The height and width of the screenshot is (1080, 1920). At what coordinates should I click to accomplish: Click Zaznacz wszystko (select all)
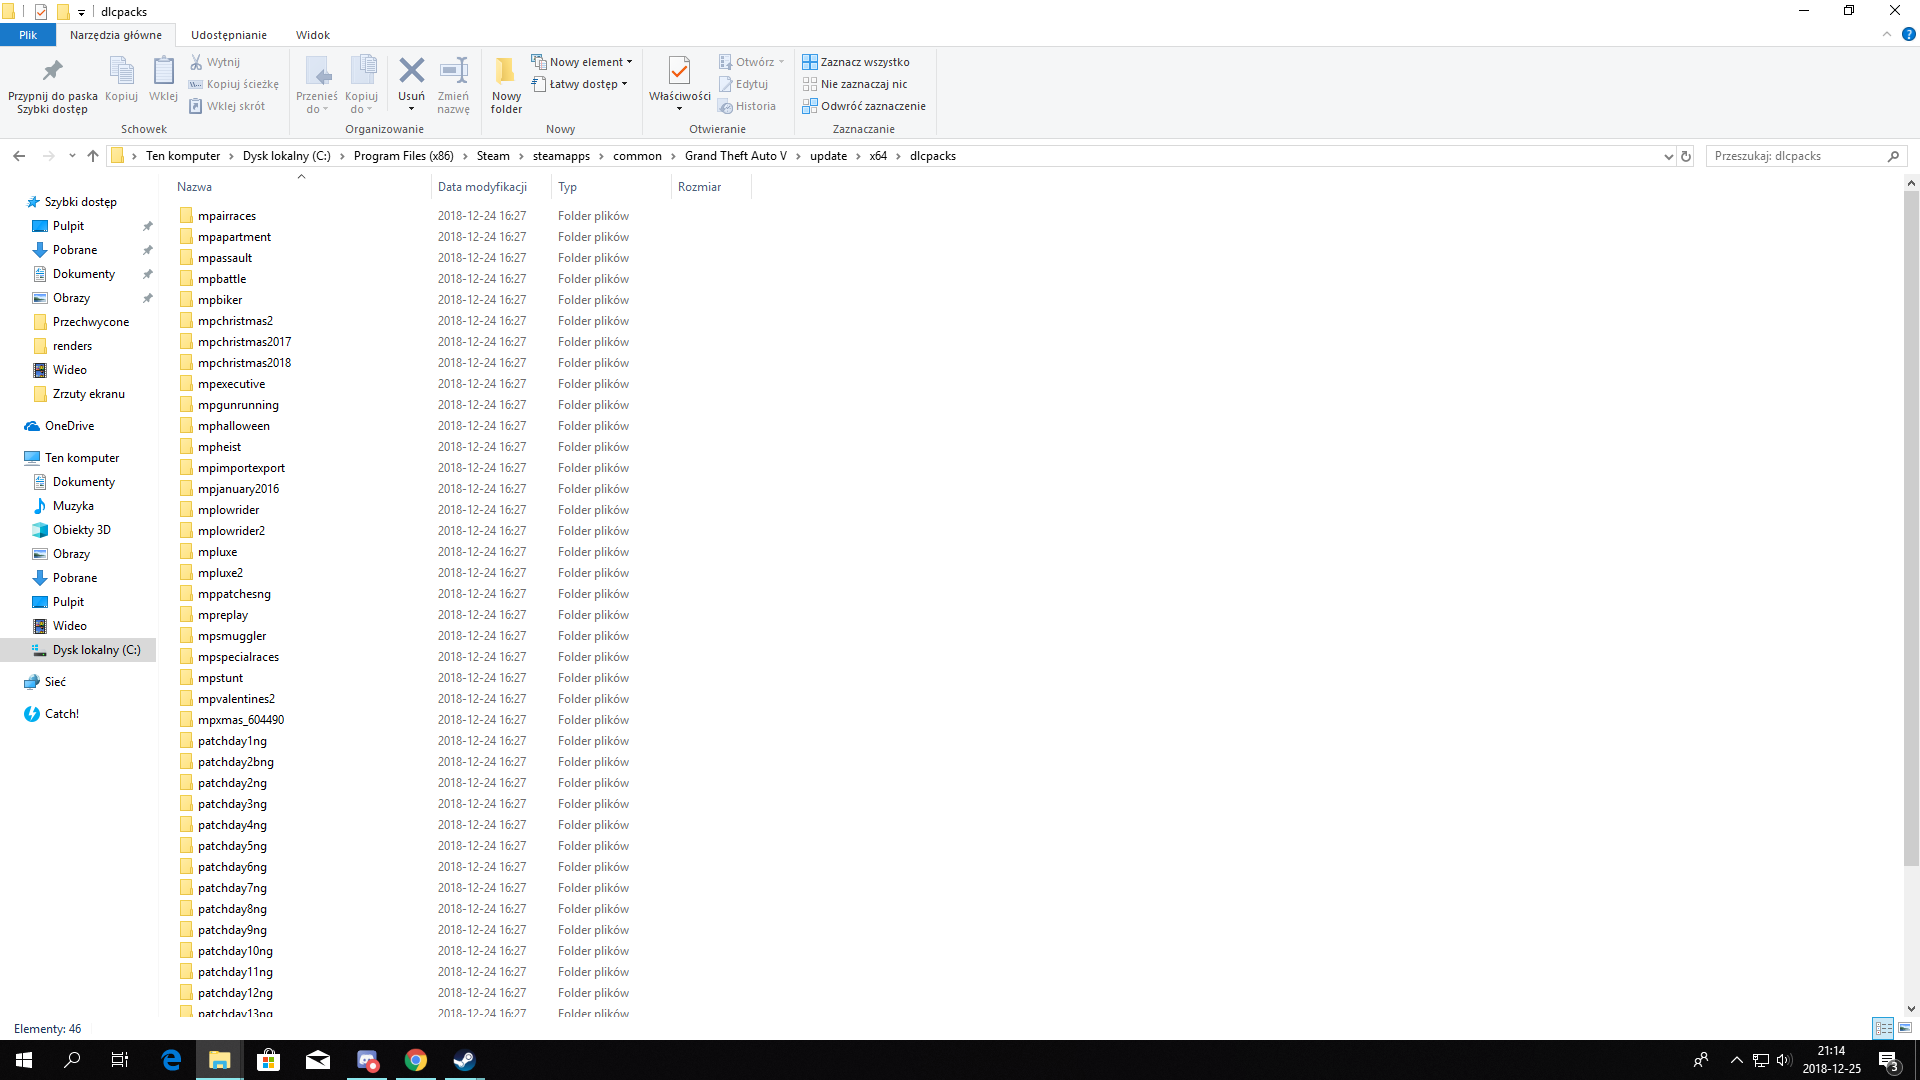click(856, 62)
